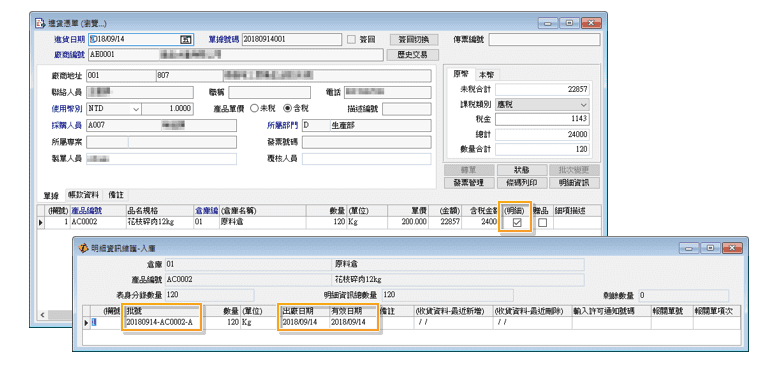781x366 pixels.
Task: Click the 所屬專案 input field
Action: click(161, 142)
